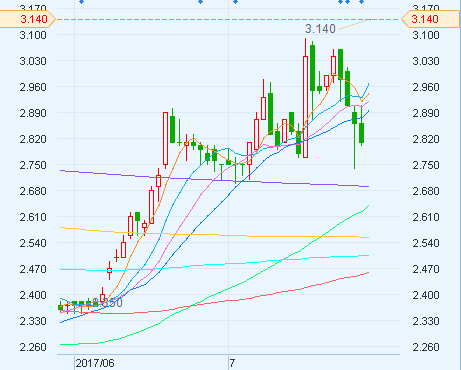The width and height of the screenshot is (461, 370).
Task: Click the last green candle on the chart
Action: coord(362,133)
